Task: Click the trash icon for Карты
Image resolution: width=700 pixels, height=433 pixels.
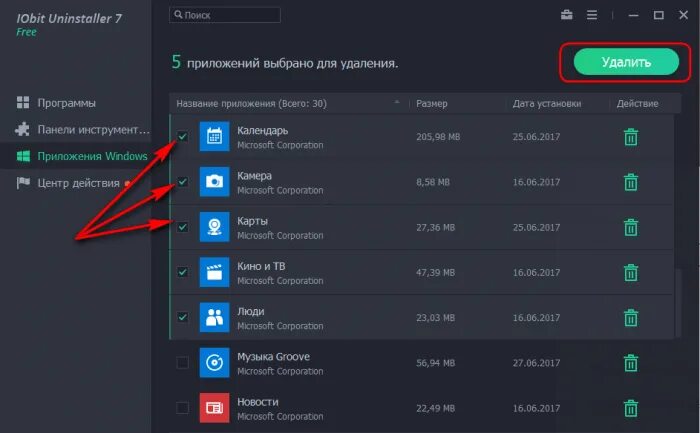Action: [630, 227]
